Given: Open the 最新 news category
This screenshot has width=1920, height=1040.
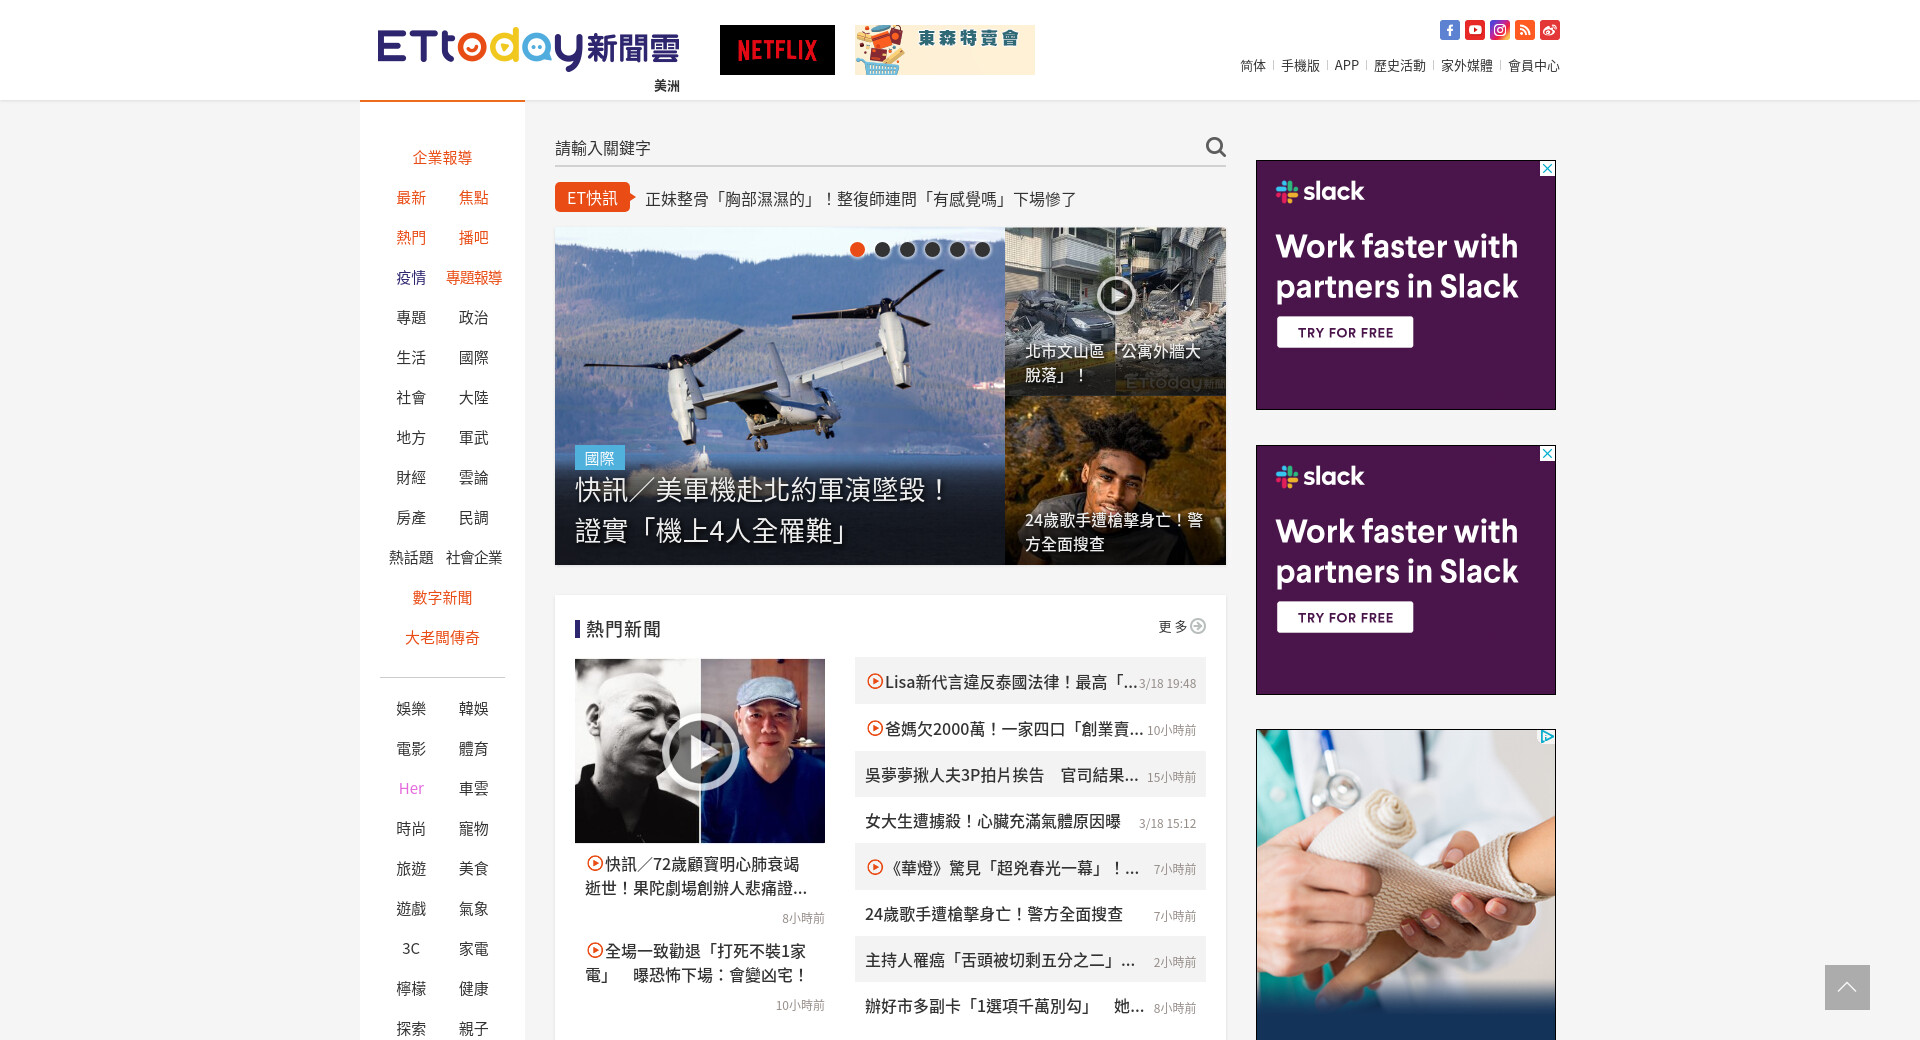Looking at the screenshot, I should (411, 198).
